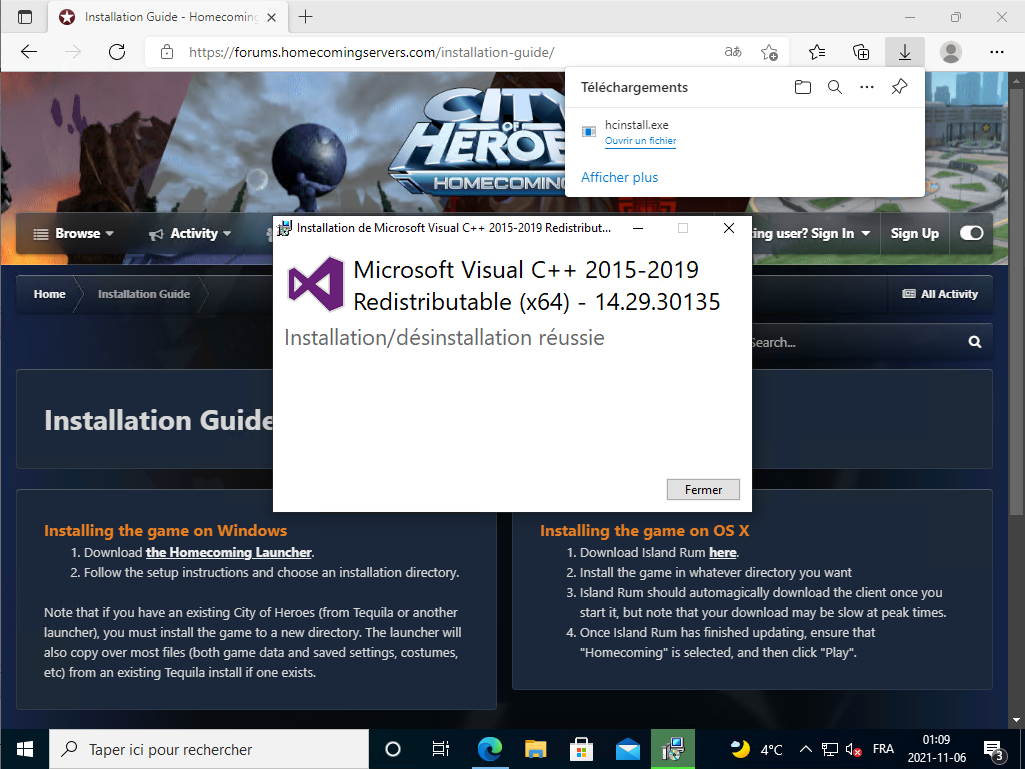Click Sign Up in forum navigation
Image resolution: width=1025 pixels, height=769 pixels.
[x=914, y=233]
